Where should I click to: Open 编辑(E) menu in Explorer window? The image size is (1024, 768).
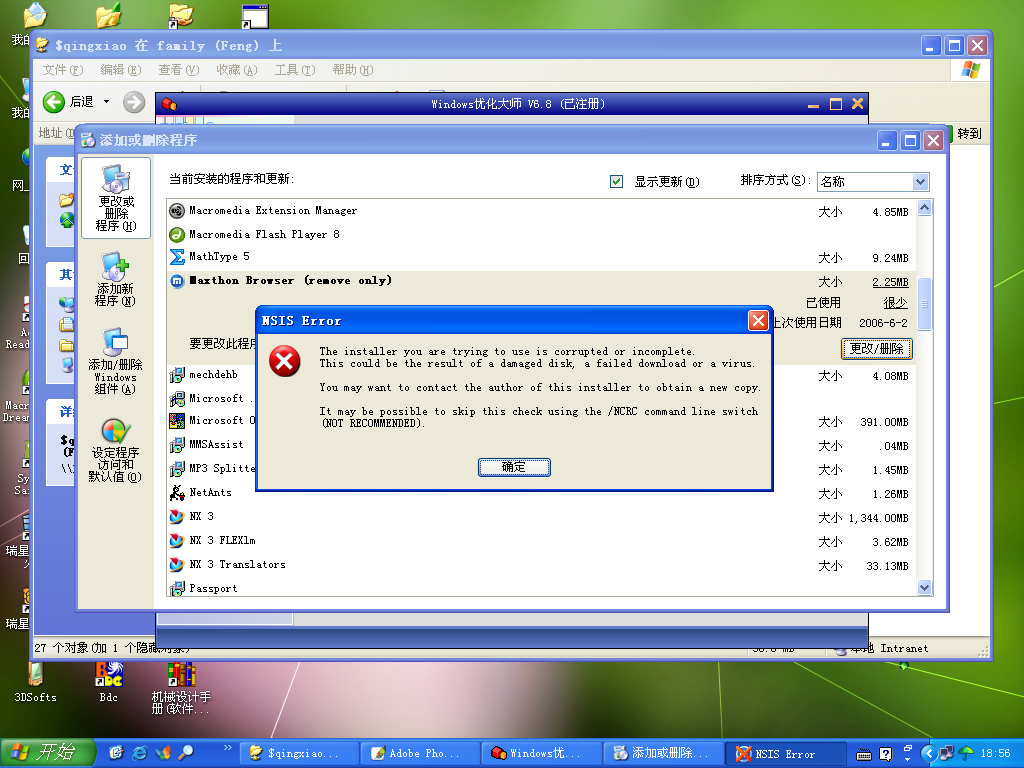pos(121,70)
